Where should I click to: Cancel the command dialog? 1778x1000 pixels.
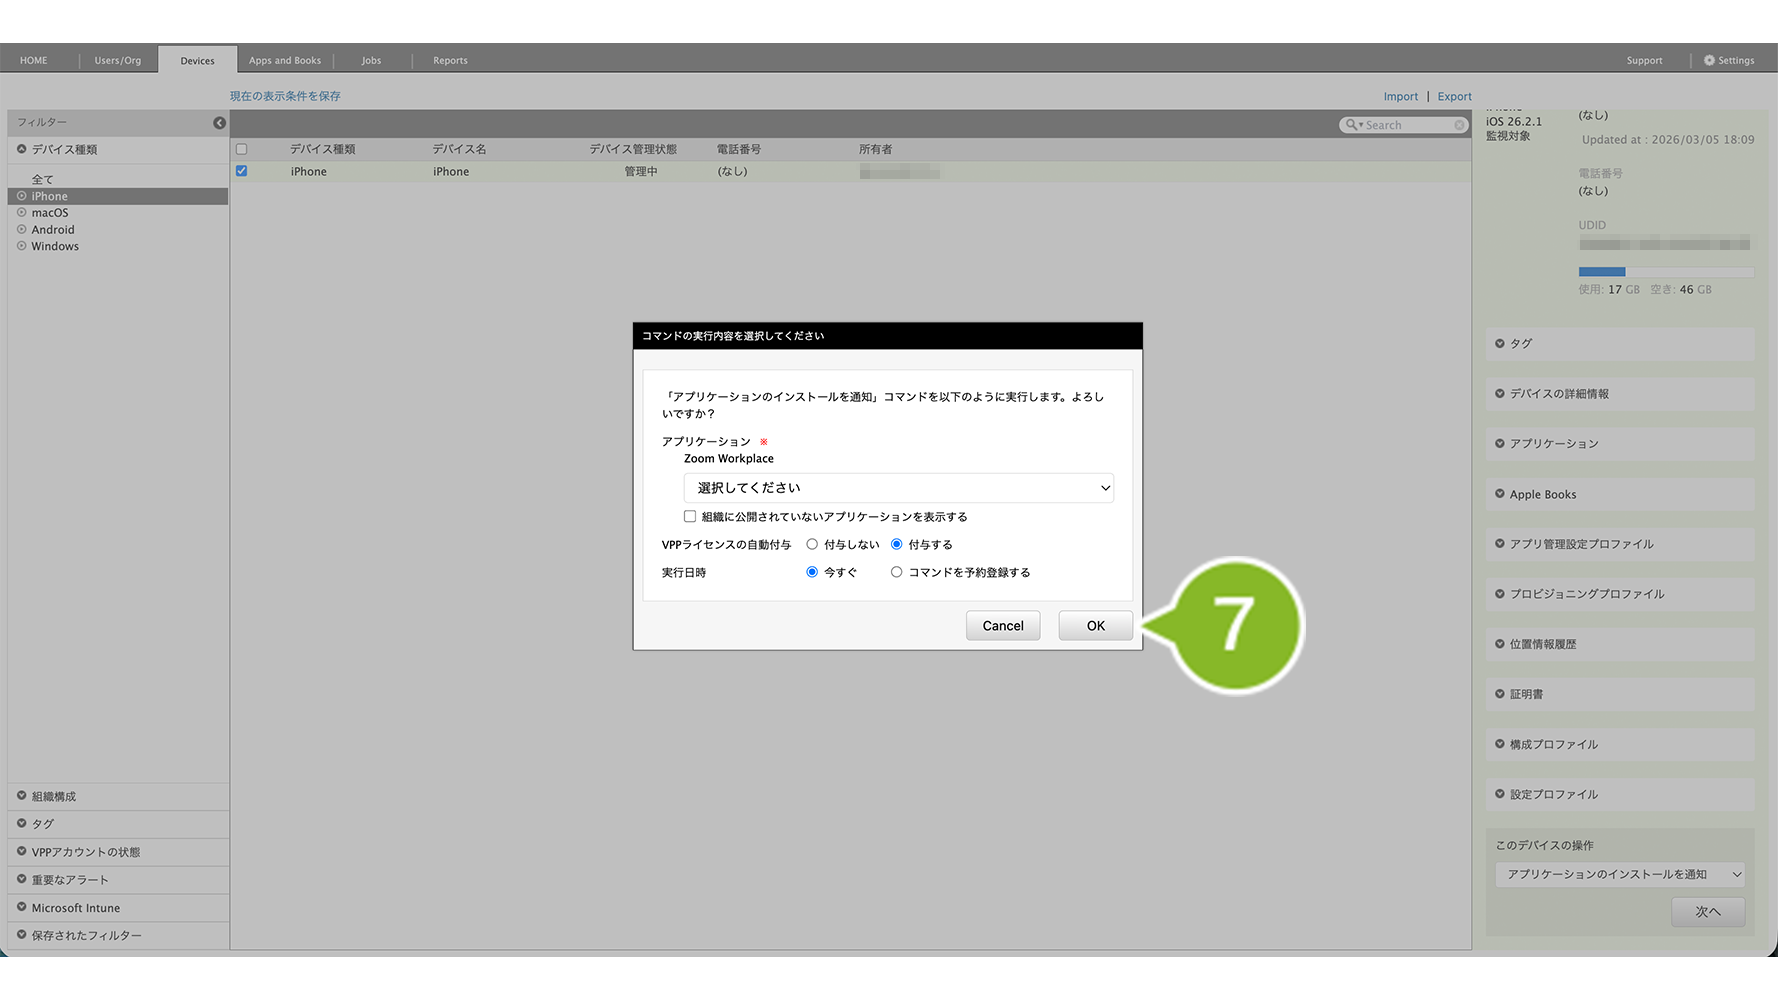(1002, 626)
